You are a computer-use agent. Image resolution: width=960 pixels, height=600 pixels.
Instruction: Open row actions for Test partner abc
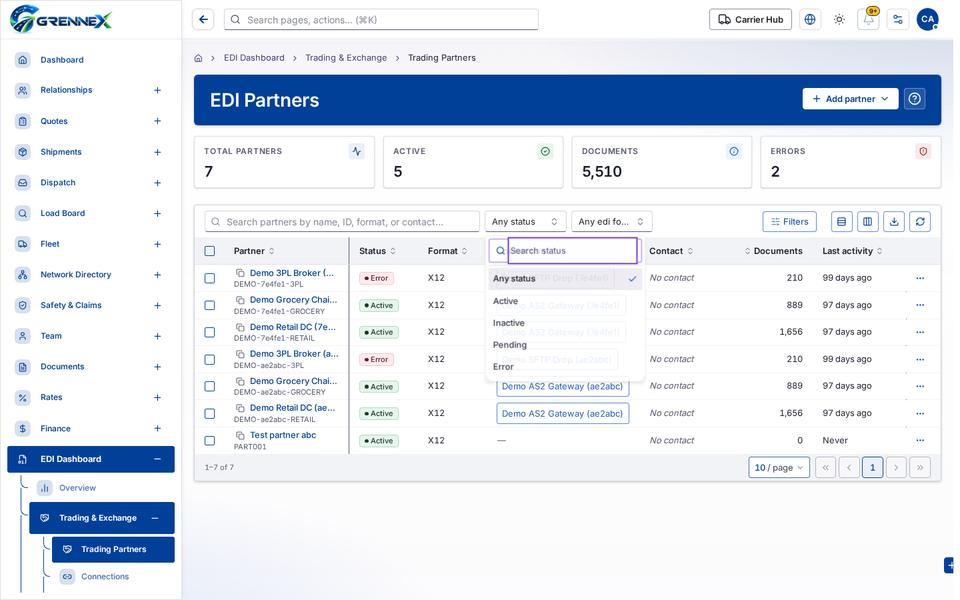(920, 440)
